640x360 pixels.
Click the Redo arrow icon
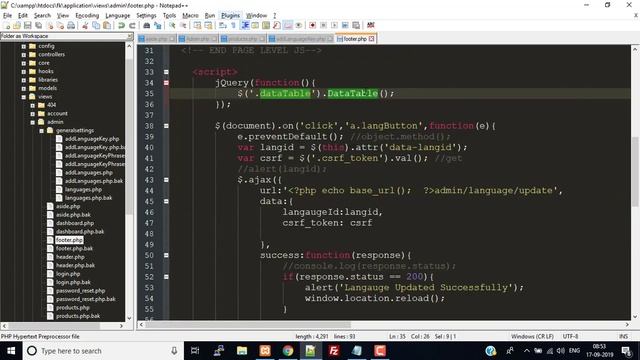(x=132, y=25)
